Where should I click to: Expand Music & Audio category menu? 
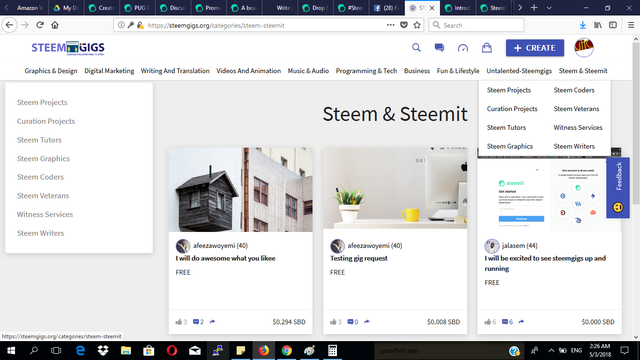pos(308,71)
